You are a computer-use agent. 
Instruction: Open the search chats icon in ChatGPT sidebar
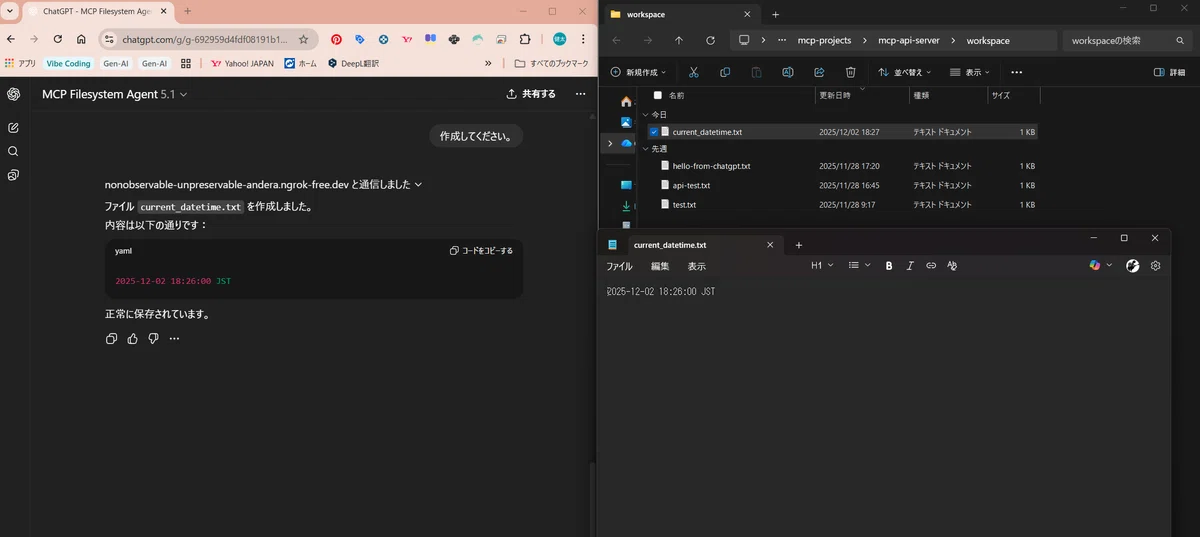pyautogui.click(x=13, y=151)
